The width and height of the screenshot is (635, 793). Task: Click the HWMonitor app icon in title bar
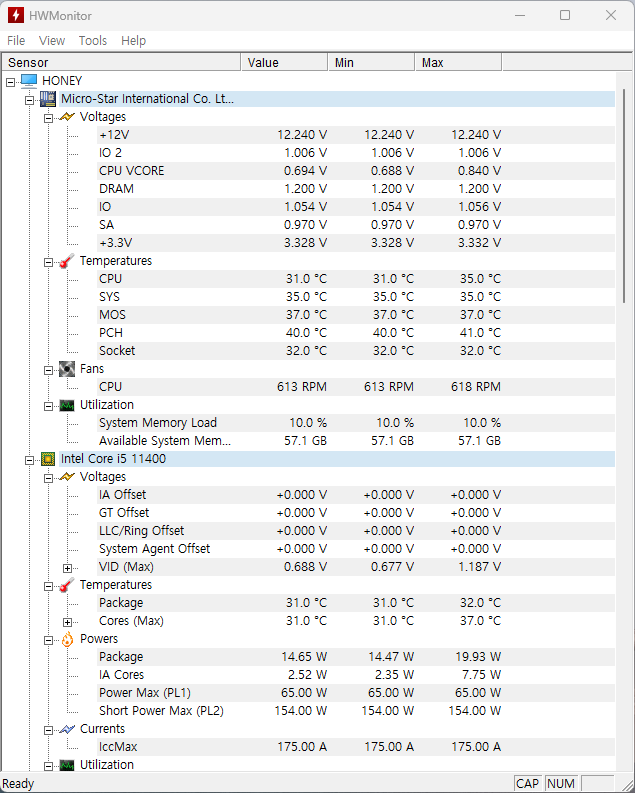point(15,15)
